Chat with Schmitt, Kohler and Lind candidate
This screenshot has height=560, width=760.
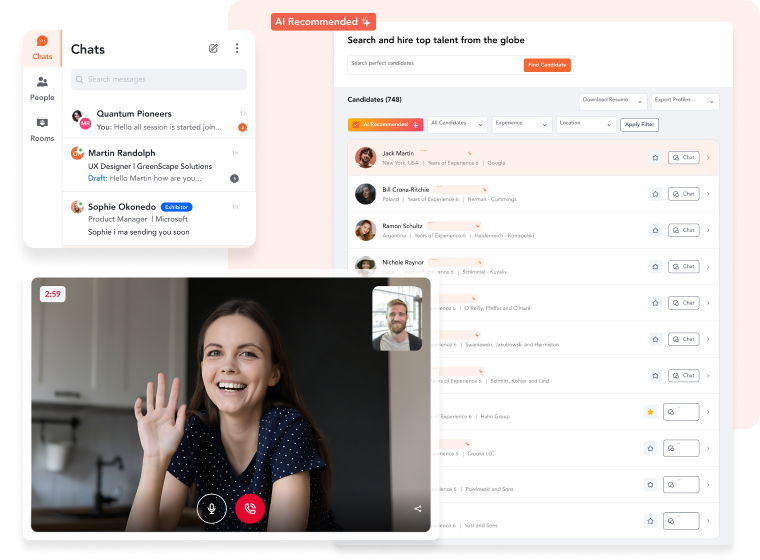point(683,376)
